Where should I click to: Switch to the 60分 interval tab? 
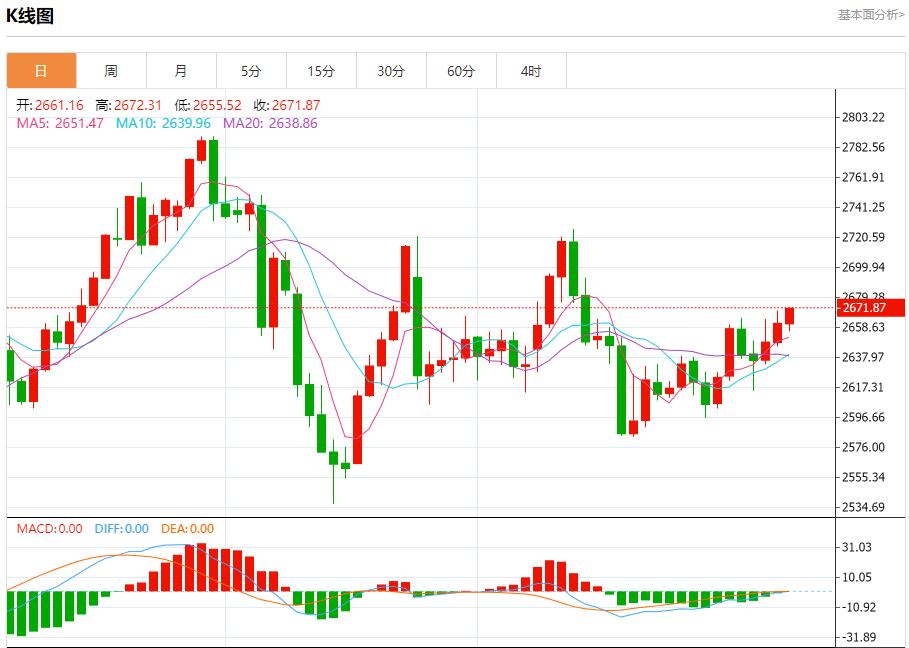[461, 71]
